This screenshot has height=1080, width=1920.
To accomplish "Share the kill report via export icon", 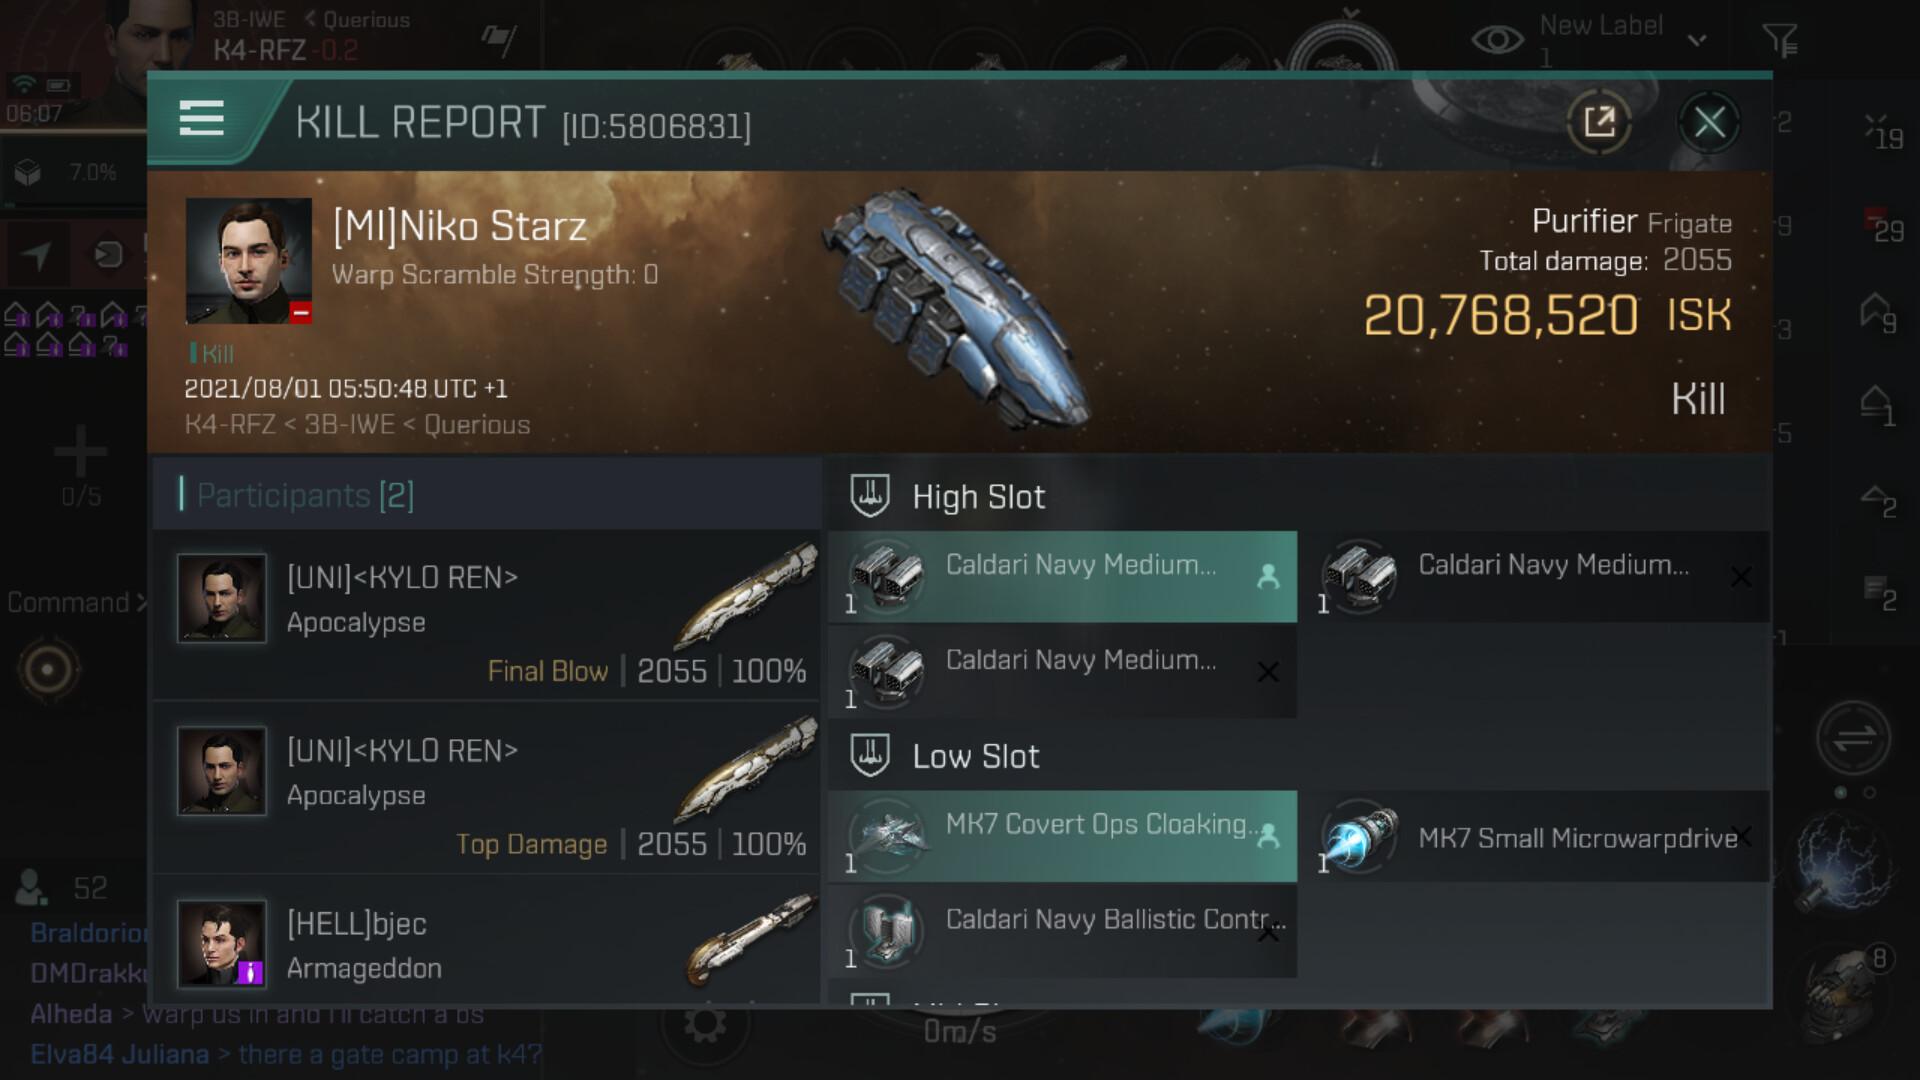I will click(1599, 123).
